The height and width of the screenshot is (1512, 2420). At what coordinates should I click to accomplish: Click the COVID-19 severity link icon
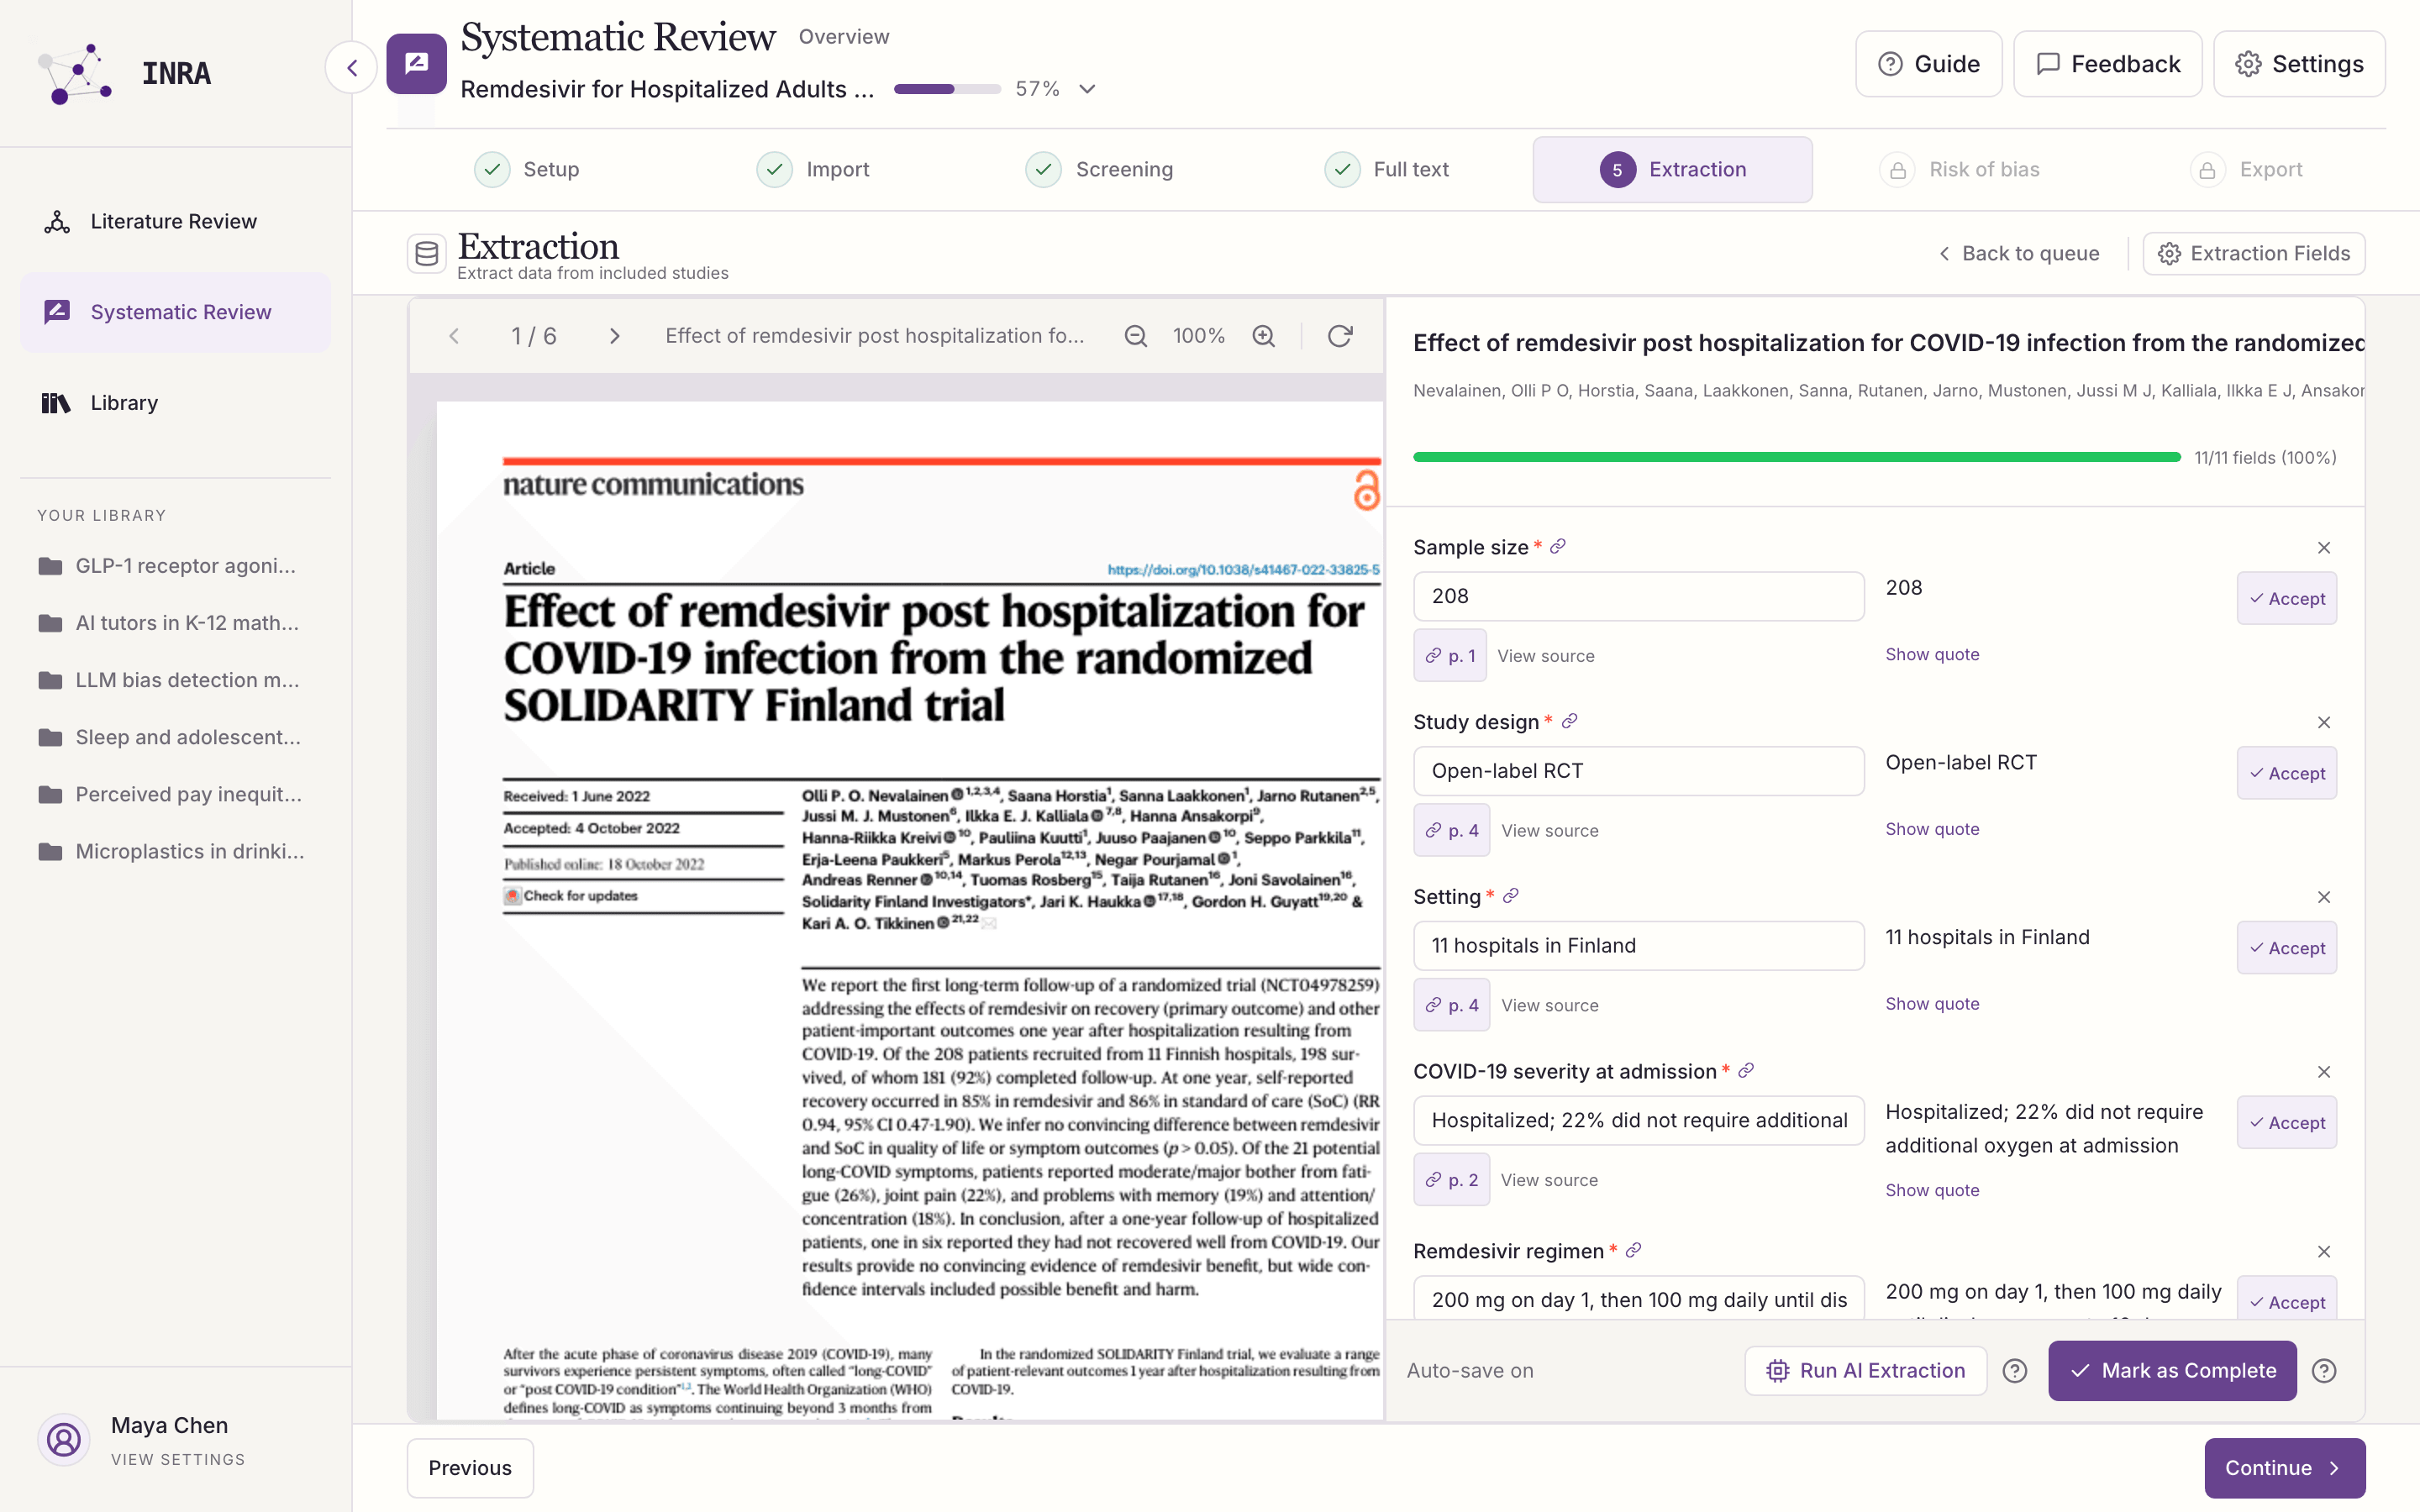click(1746, 1071)
